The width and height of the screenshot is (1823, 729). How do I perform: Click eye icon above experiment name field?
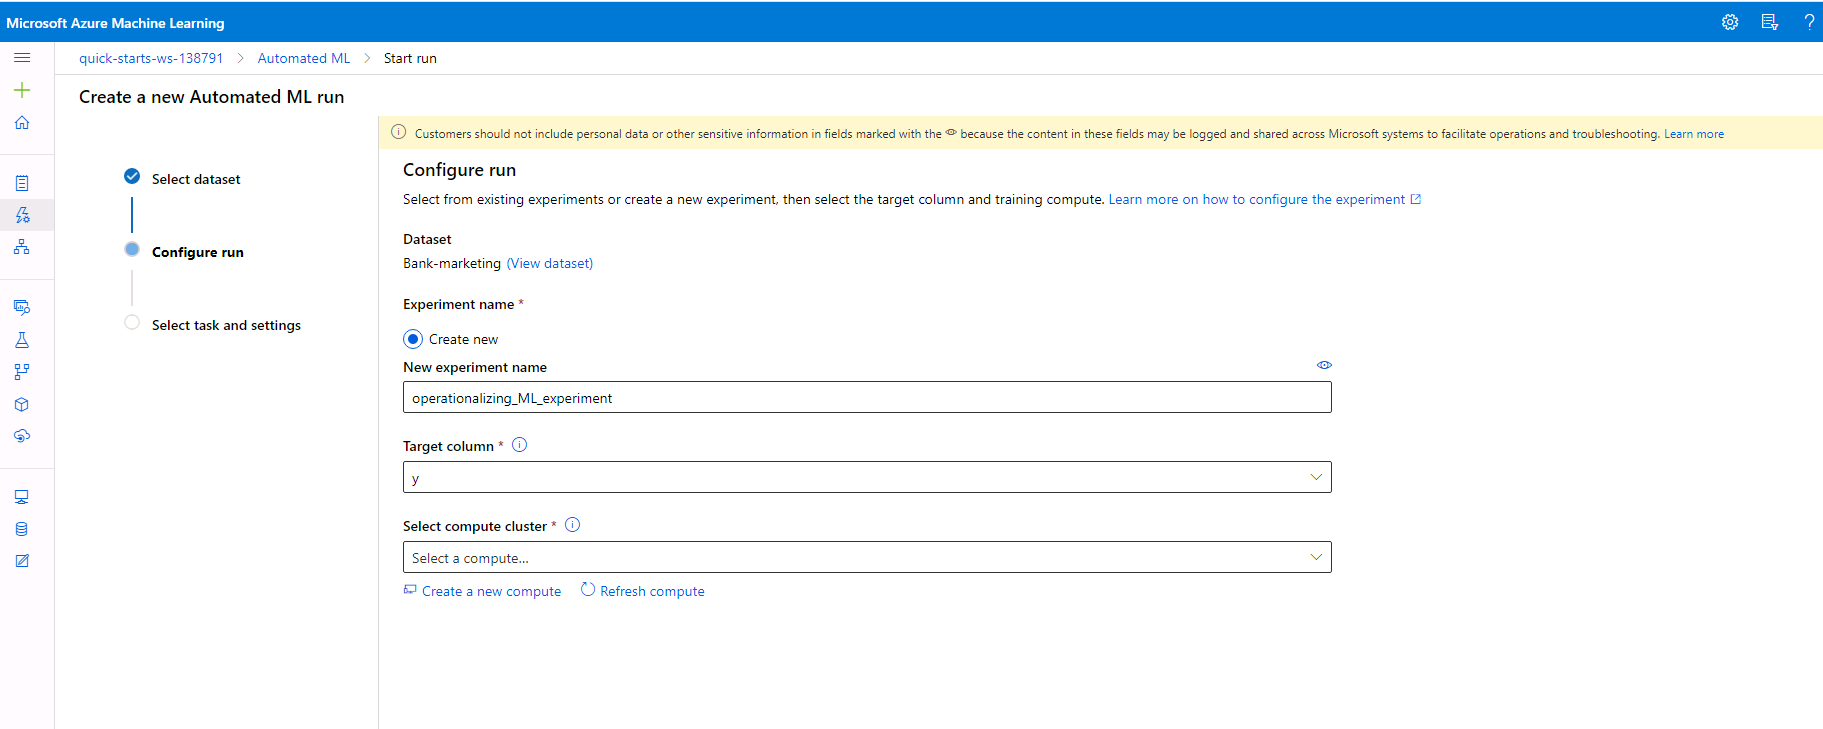pos(1324,365)
